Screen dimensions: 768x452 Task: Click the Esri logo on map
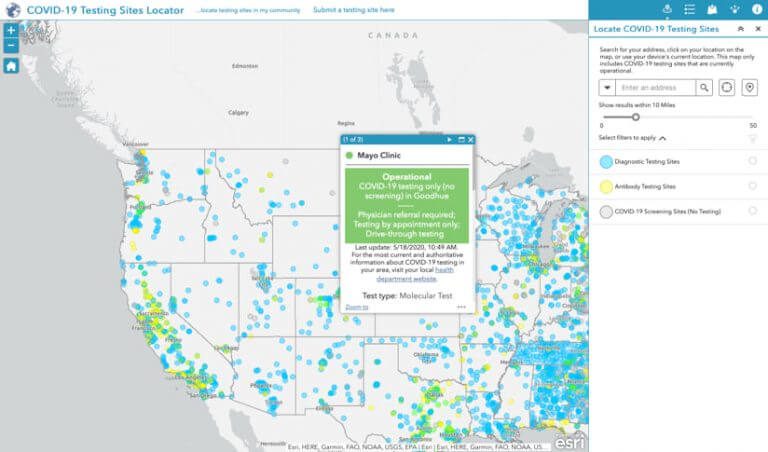point(569,442)
